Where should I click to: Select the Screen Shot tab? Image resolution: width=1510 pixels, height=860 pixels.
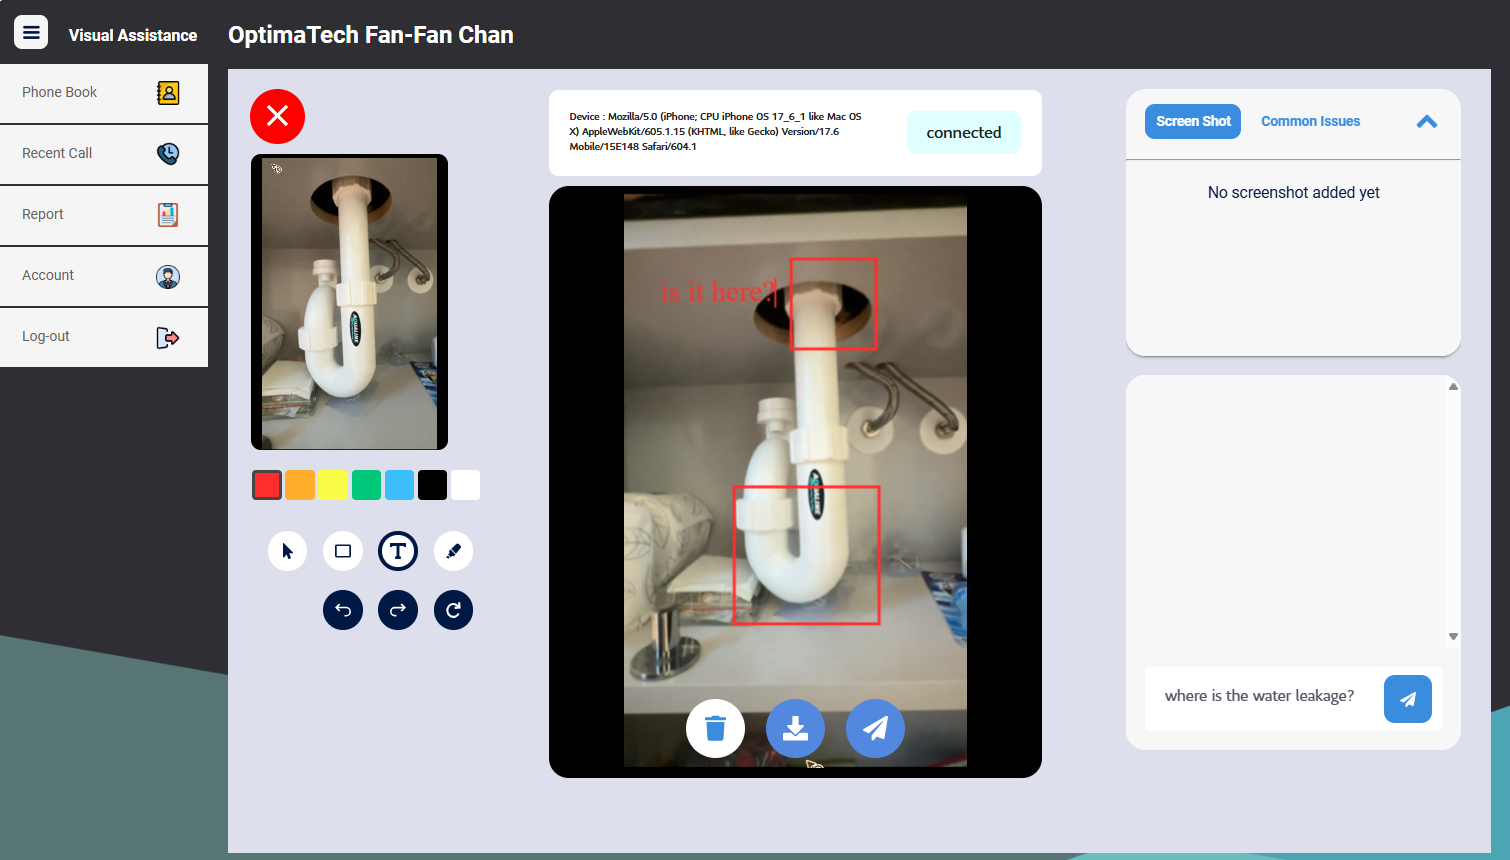tap(1192, 121)
